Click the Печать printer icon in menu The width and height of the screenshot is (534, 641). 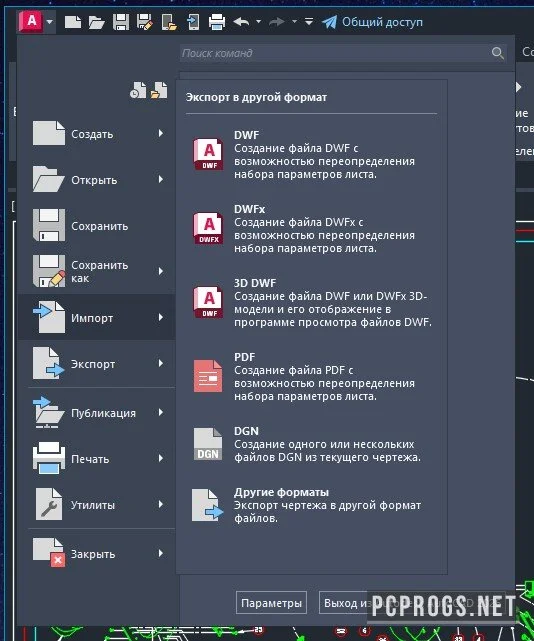(x=49, y=458)
